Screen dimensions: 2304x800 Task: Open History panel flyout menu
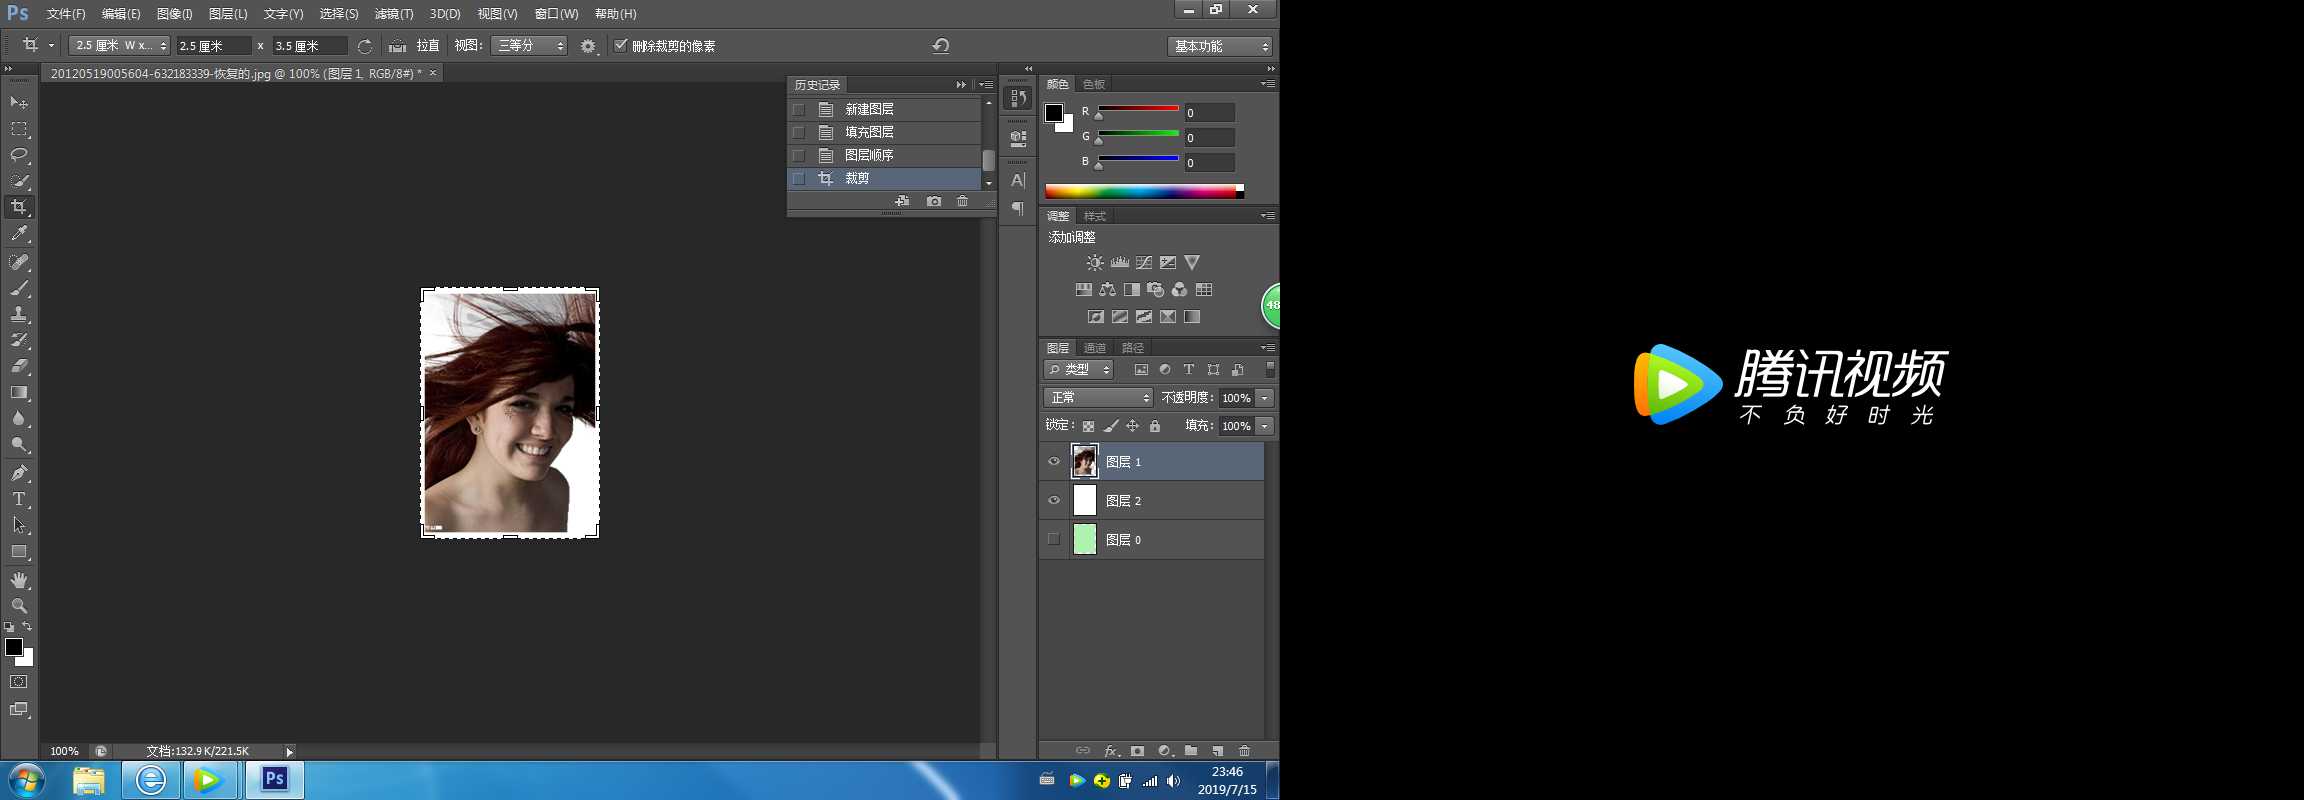tap(986, 85)
